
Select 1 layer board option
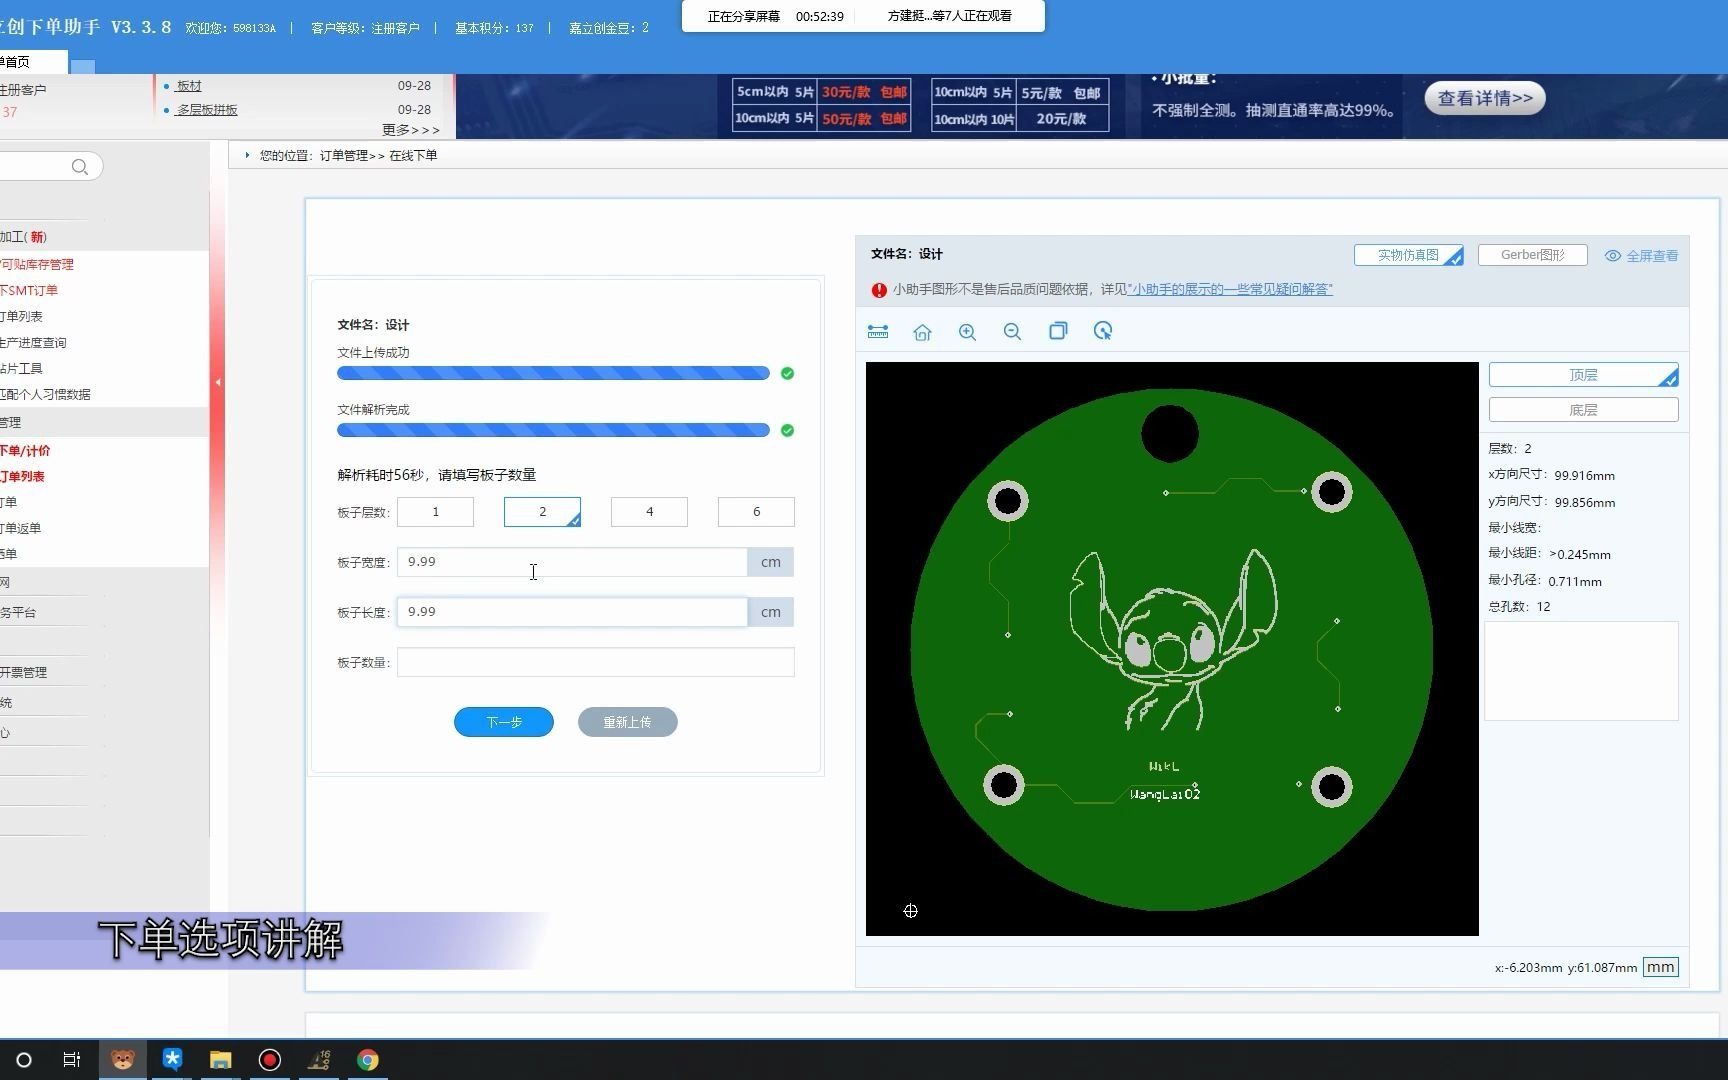435,512
